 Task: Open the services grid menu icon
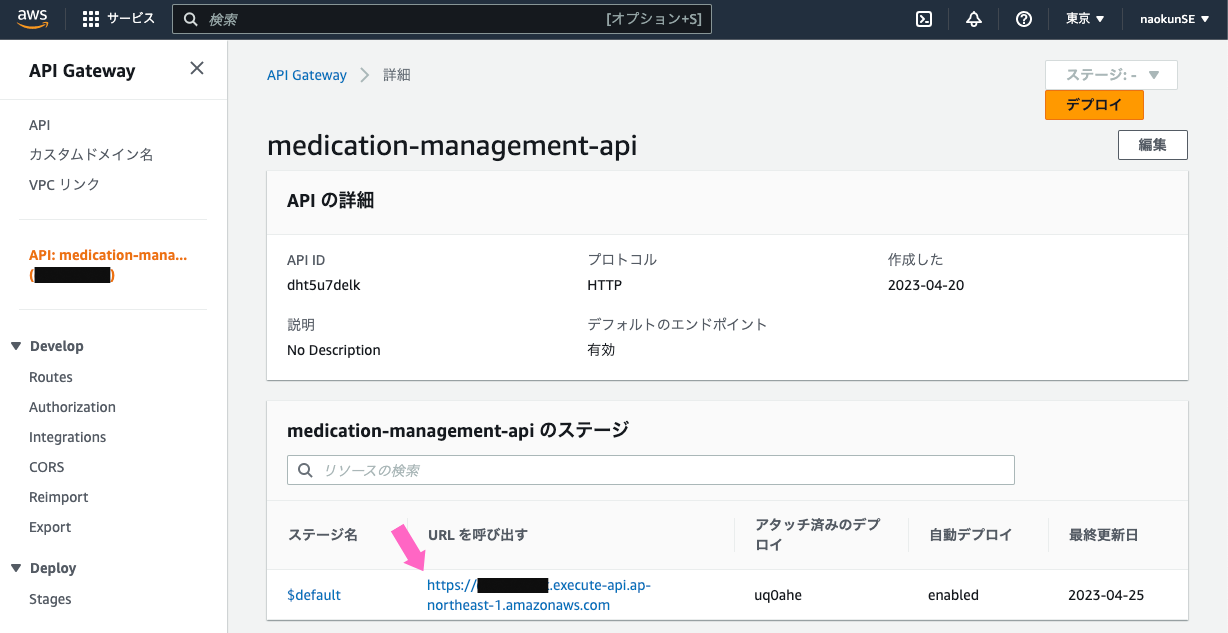click(x=91, y=19)
